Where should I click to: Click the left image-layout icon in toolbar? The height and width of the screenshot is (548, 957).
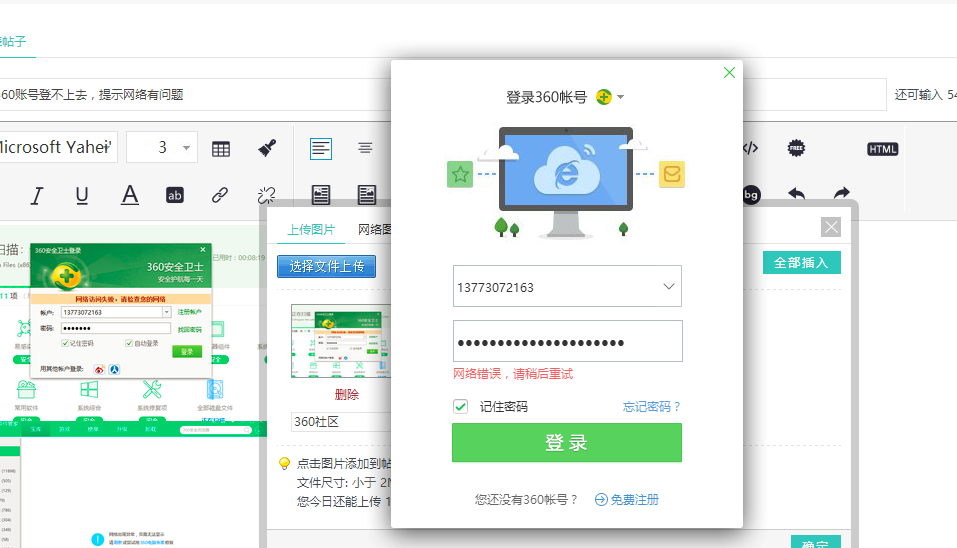point(320,195)
